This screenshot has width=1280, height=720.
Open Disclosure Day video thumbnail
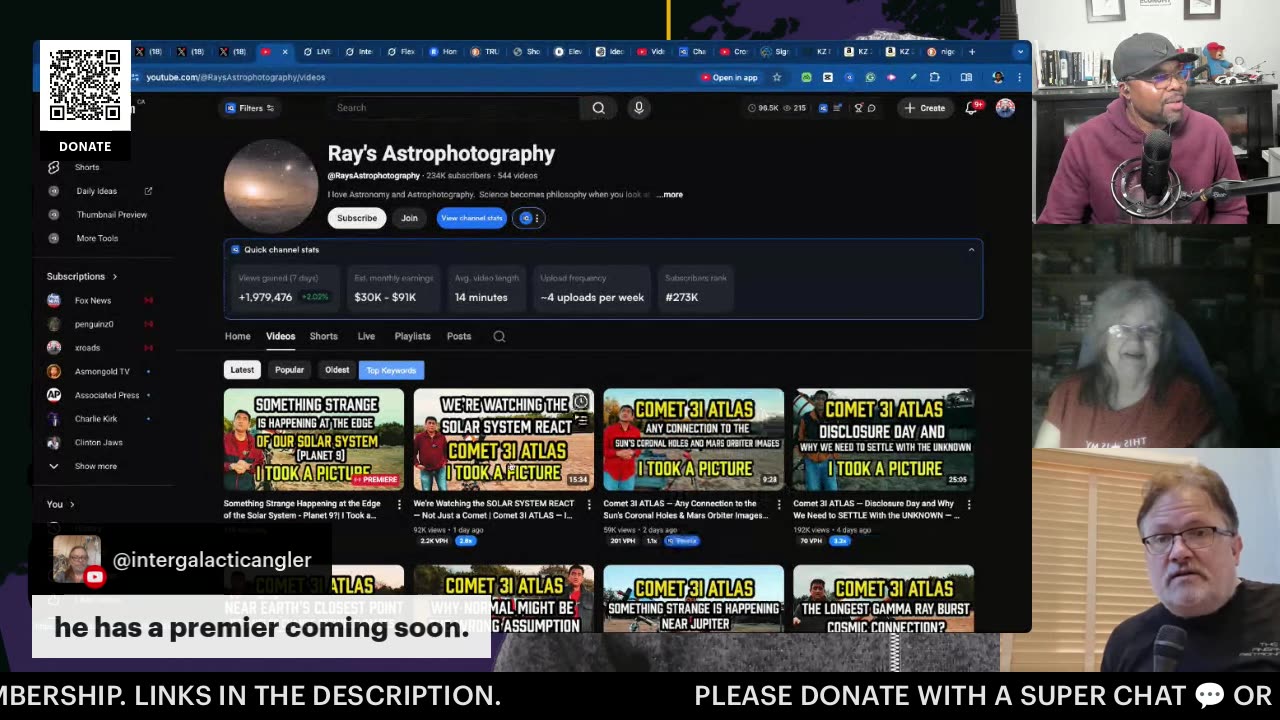pos(883,439)
